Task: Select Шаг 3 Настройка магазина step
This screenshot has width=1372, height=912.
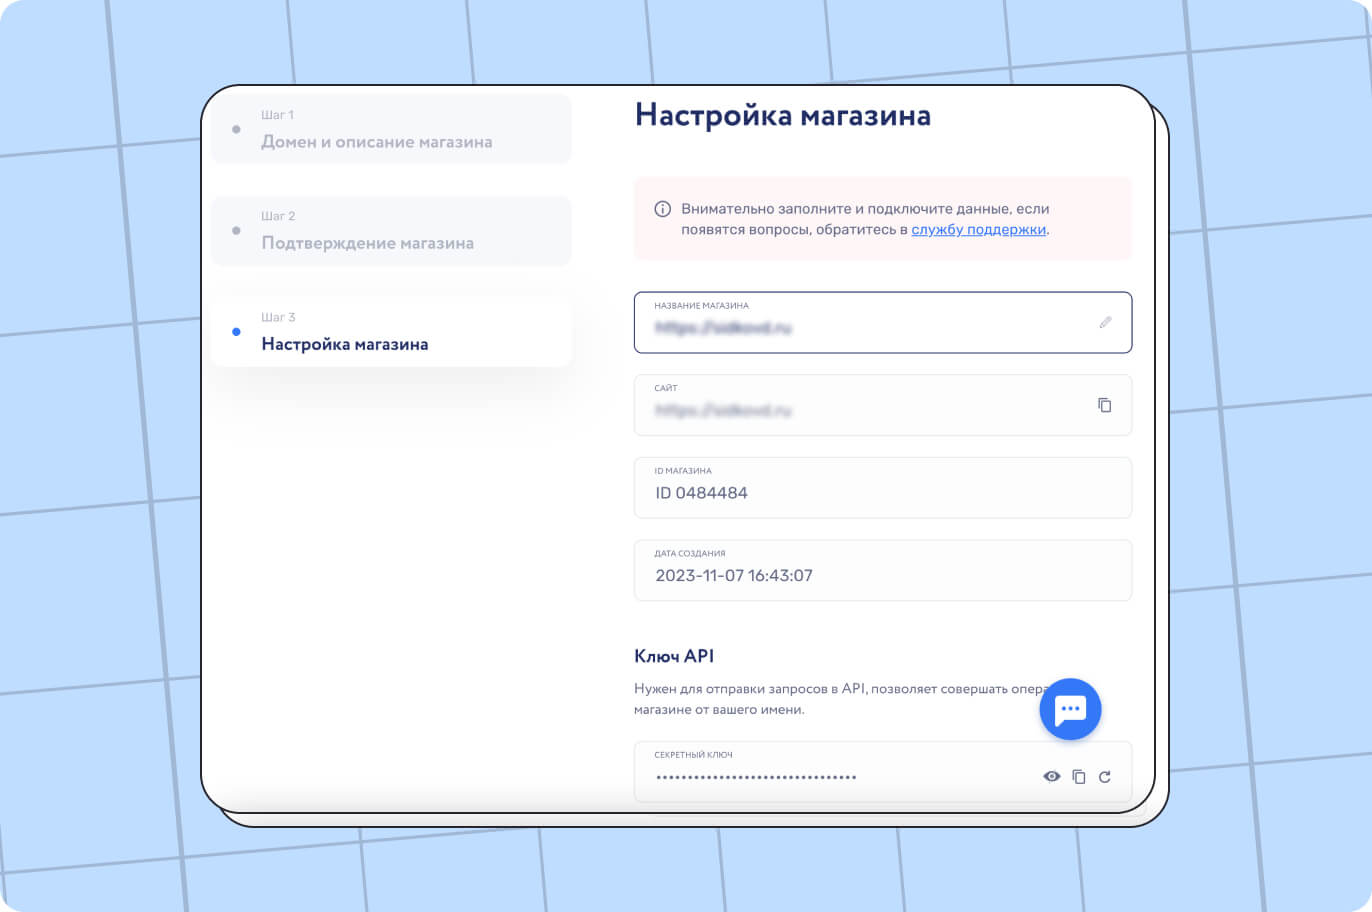Action: pyautogui.click(x=391, y=332)
